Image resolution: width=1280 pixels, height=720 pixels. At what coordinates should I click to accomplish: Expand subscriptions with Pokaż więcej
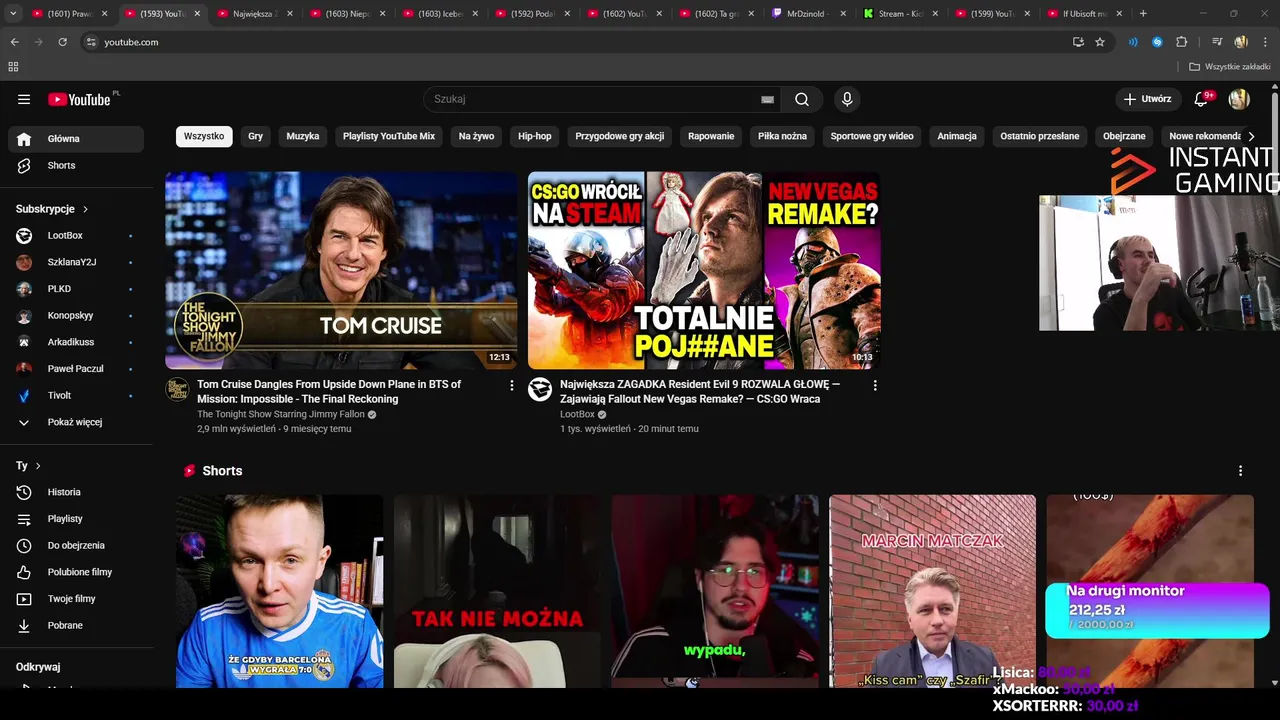76,422
